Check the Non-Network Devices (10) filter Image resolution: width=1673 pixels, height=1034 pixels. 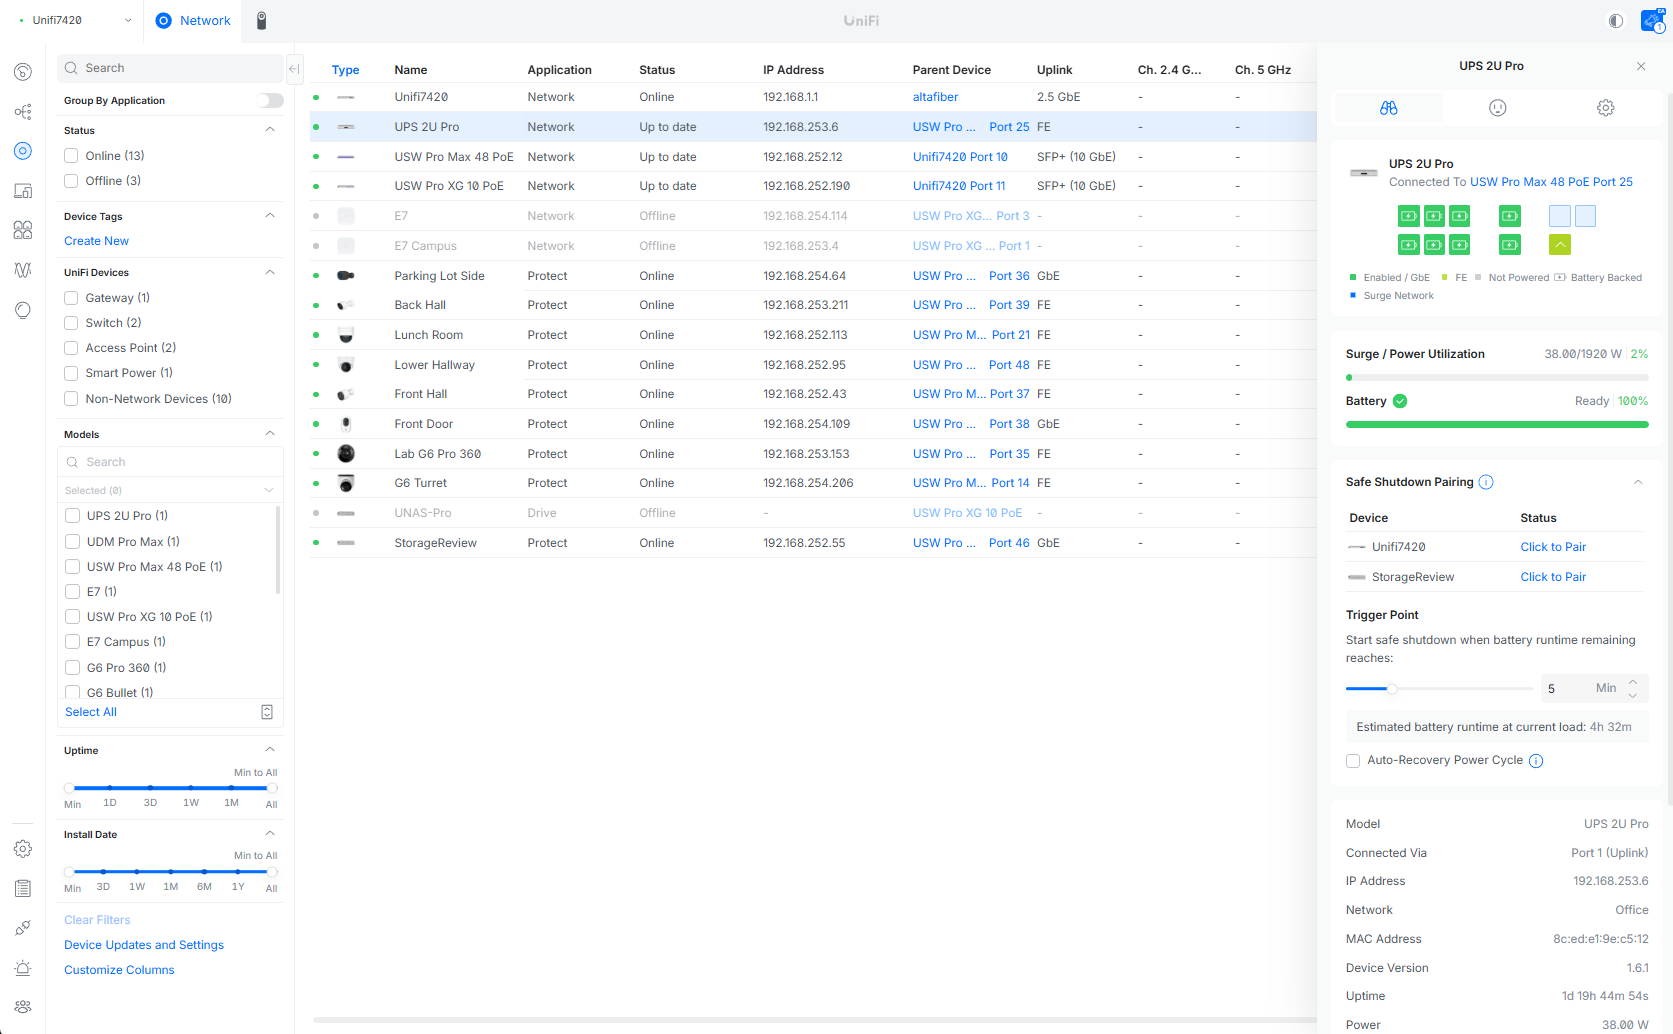tap(71, 399)
